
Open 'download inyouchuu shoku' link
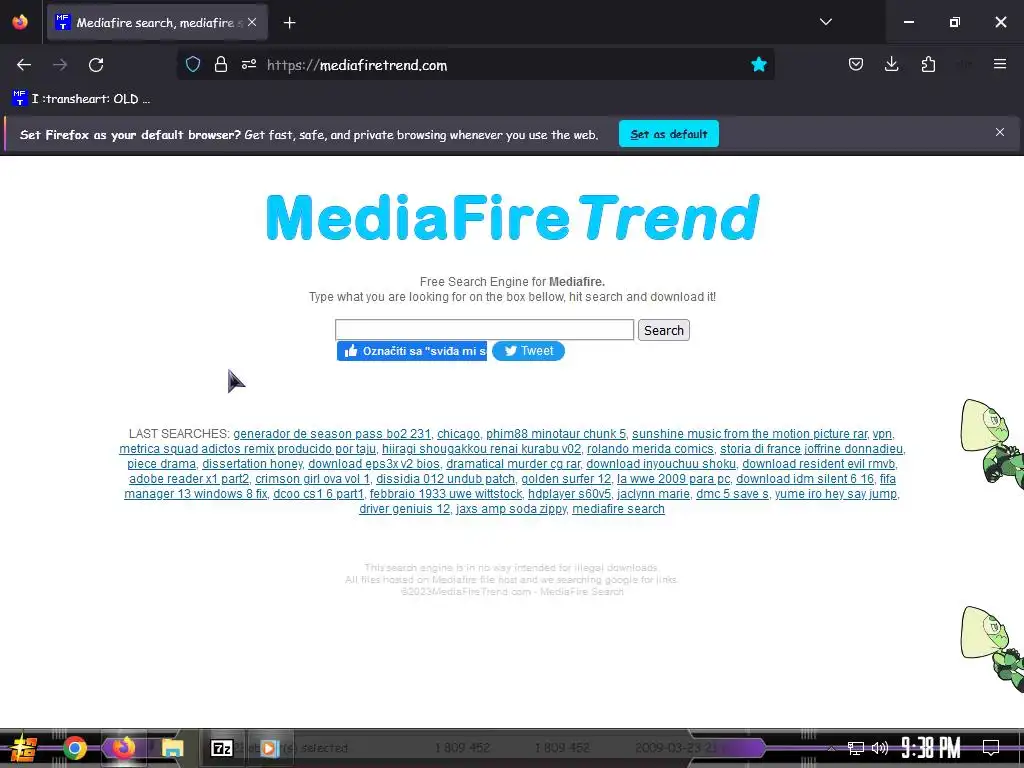pos(661,464)
